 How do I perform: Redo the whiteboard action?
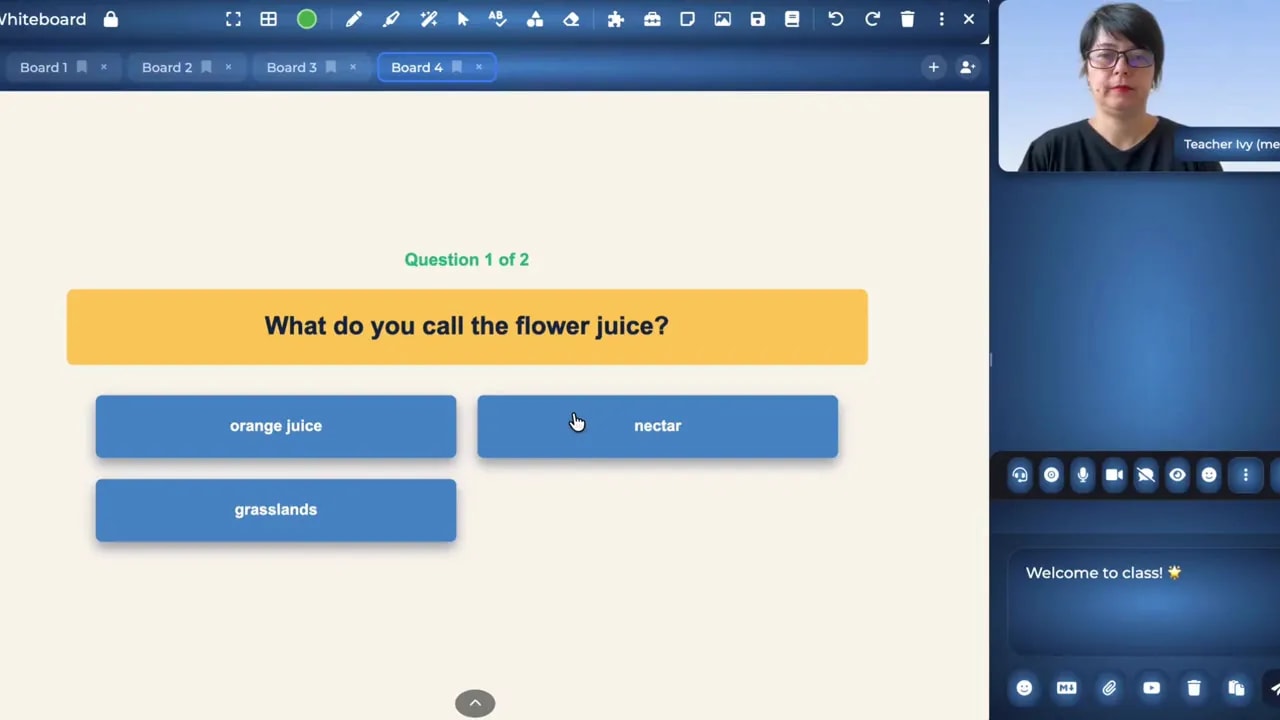pyautogui.click(x=872, y=19)
